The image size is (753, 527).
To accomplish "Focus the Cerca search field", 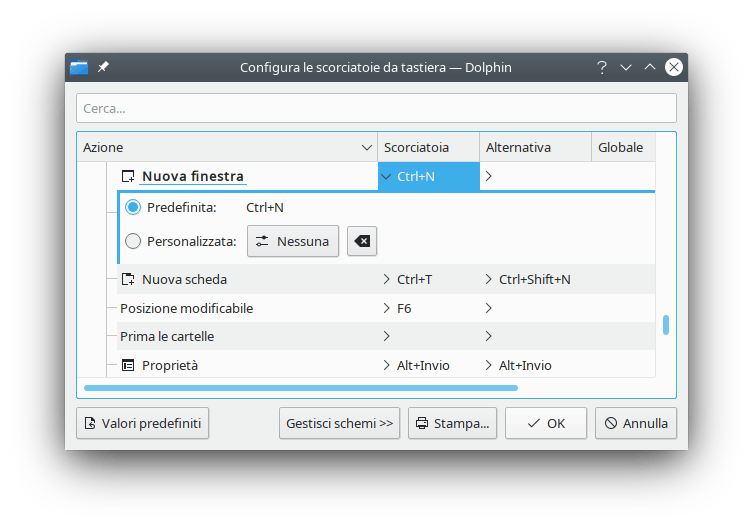I will pos(376,108).
